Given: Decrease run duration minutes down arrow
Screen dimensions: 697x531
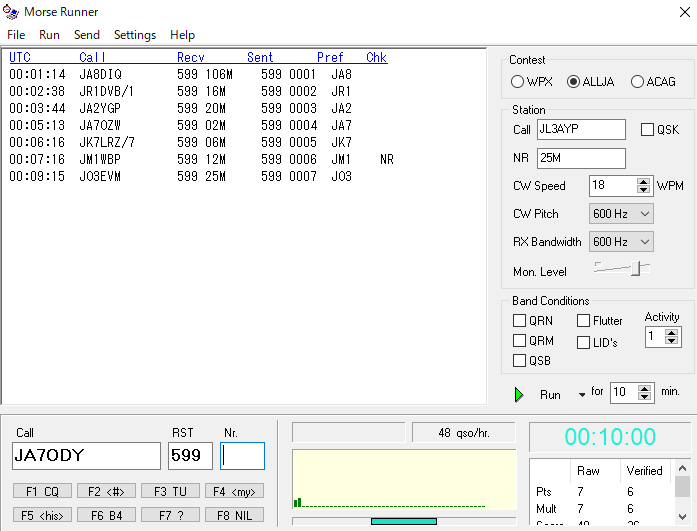Looking at the screenshot, I should (644, 397).
